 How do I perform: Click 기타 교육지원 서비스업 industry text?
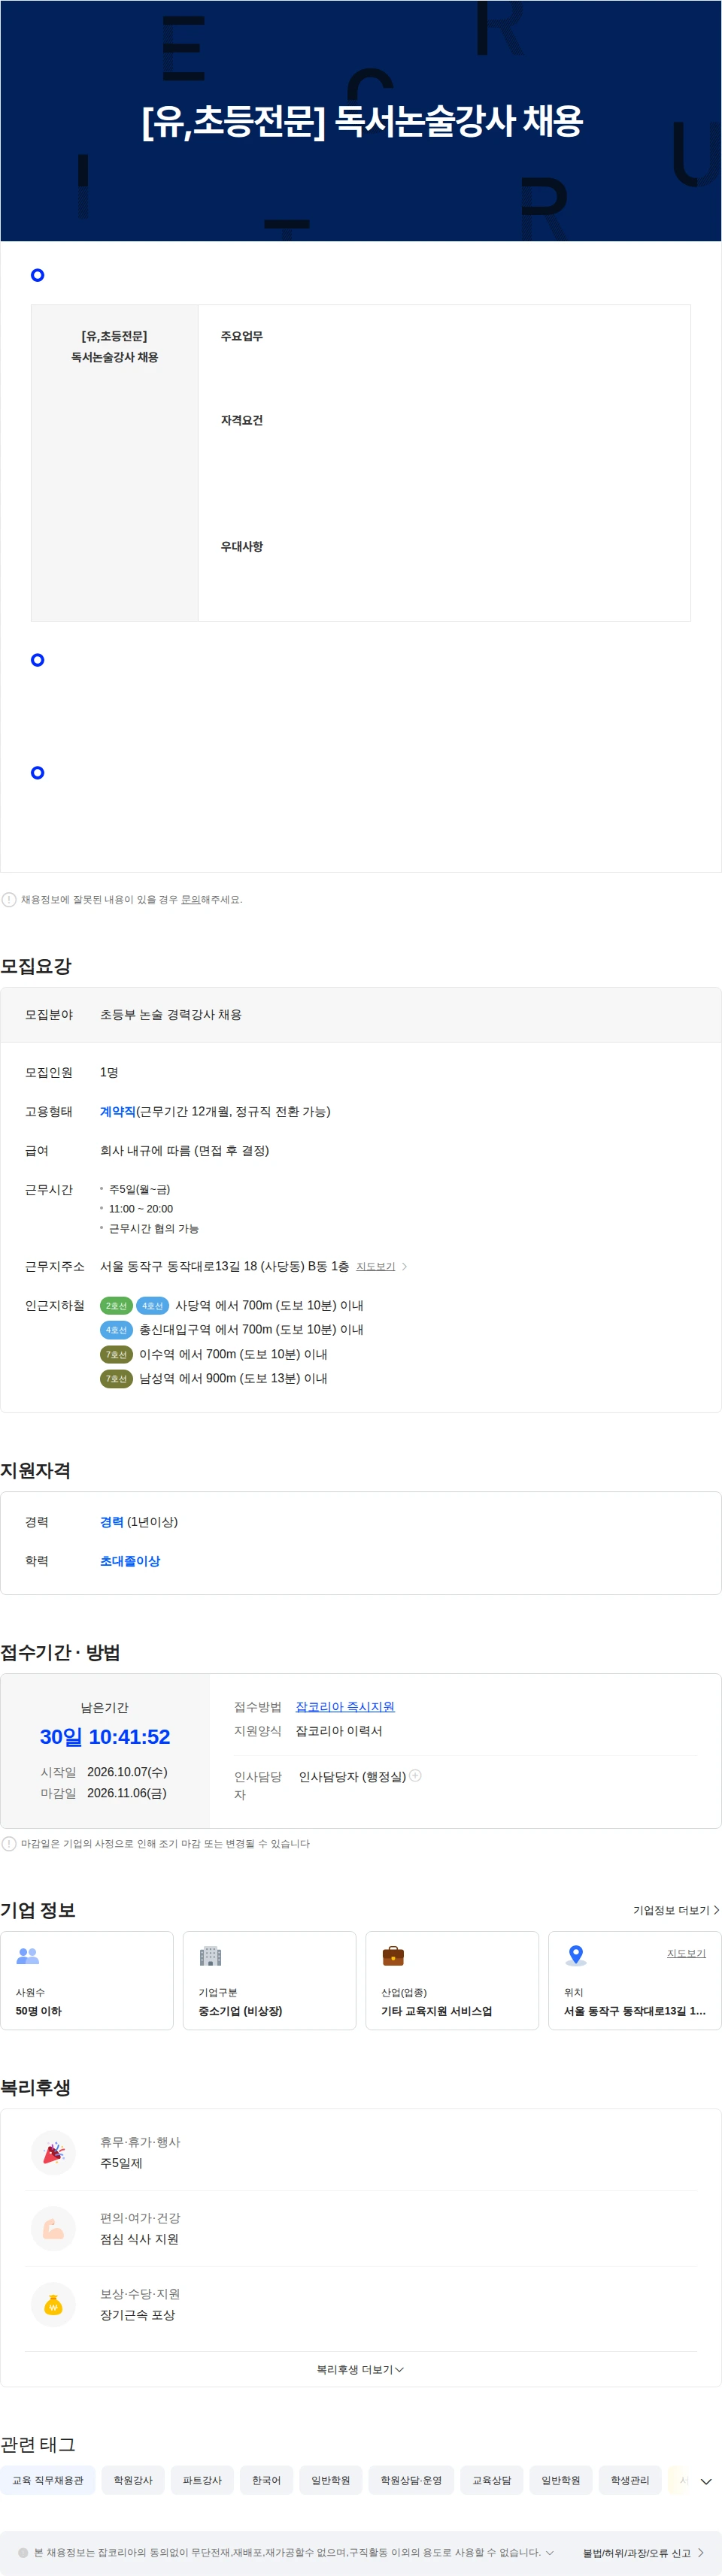tap(436, 2010)
